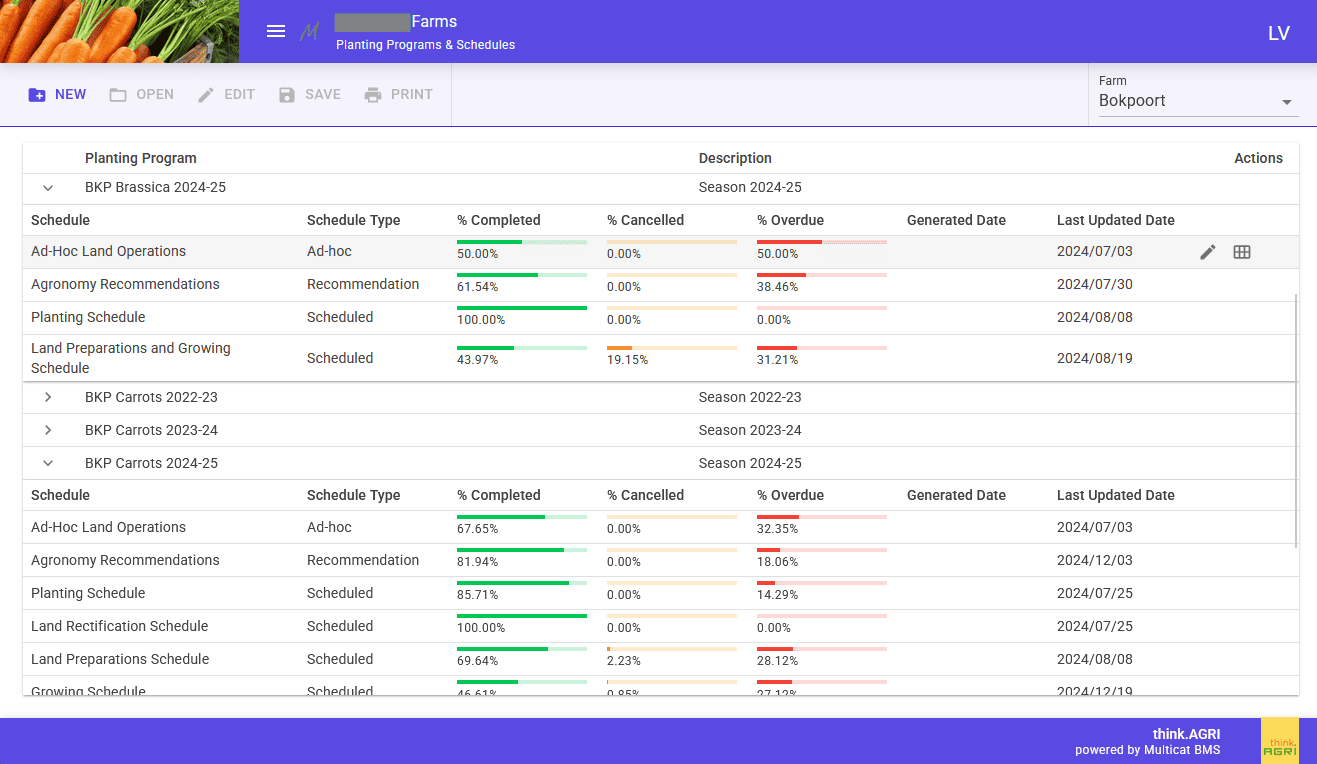Click grid view icon for Ad-Hoc Land Operations
The image size is (1317, 764).
pos(1242,252)
